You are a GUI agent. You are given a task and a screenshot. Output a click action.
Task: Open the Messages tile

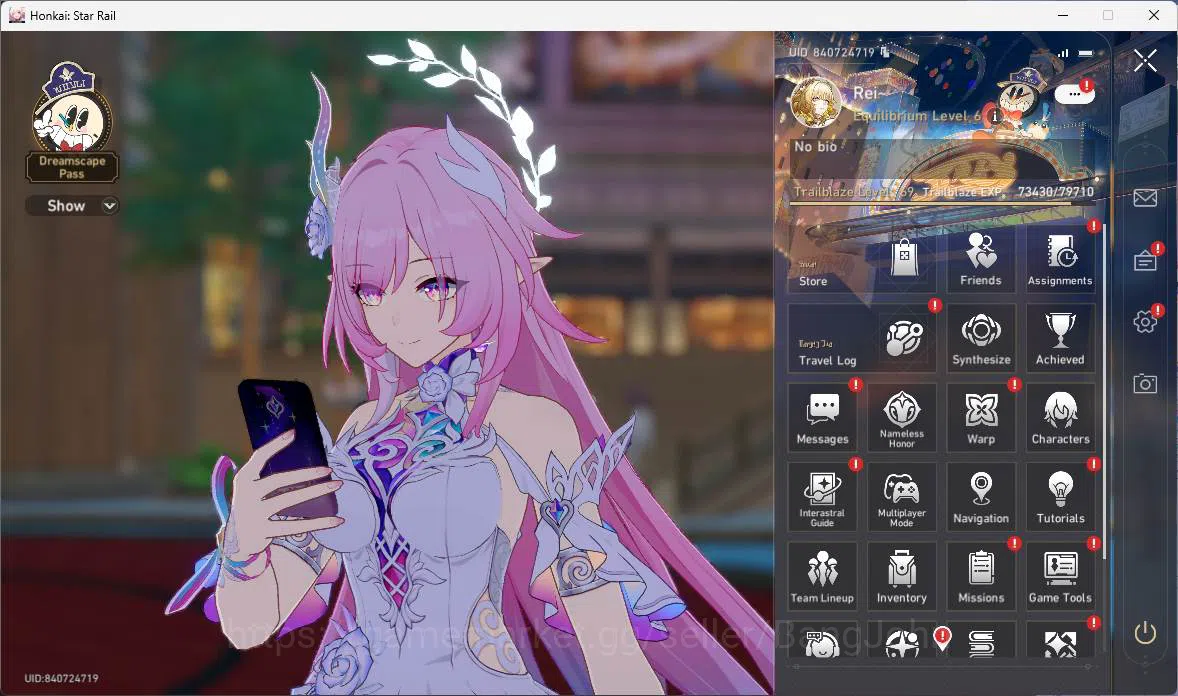click(822, 418)
